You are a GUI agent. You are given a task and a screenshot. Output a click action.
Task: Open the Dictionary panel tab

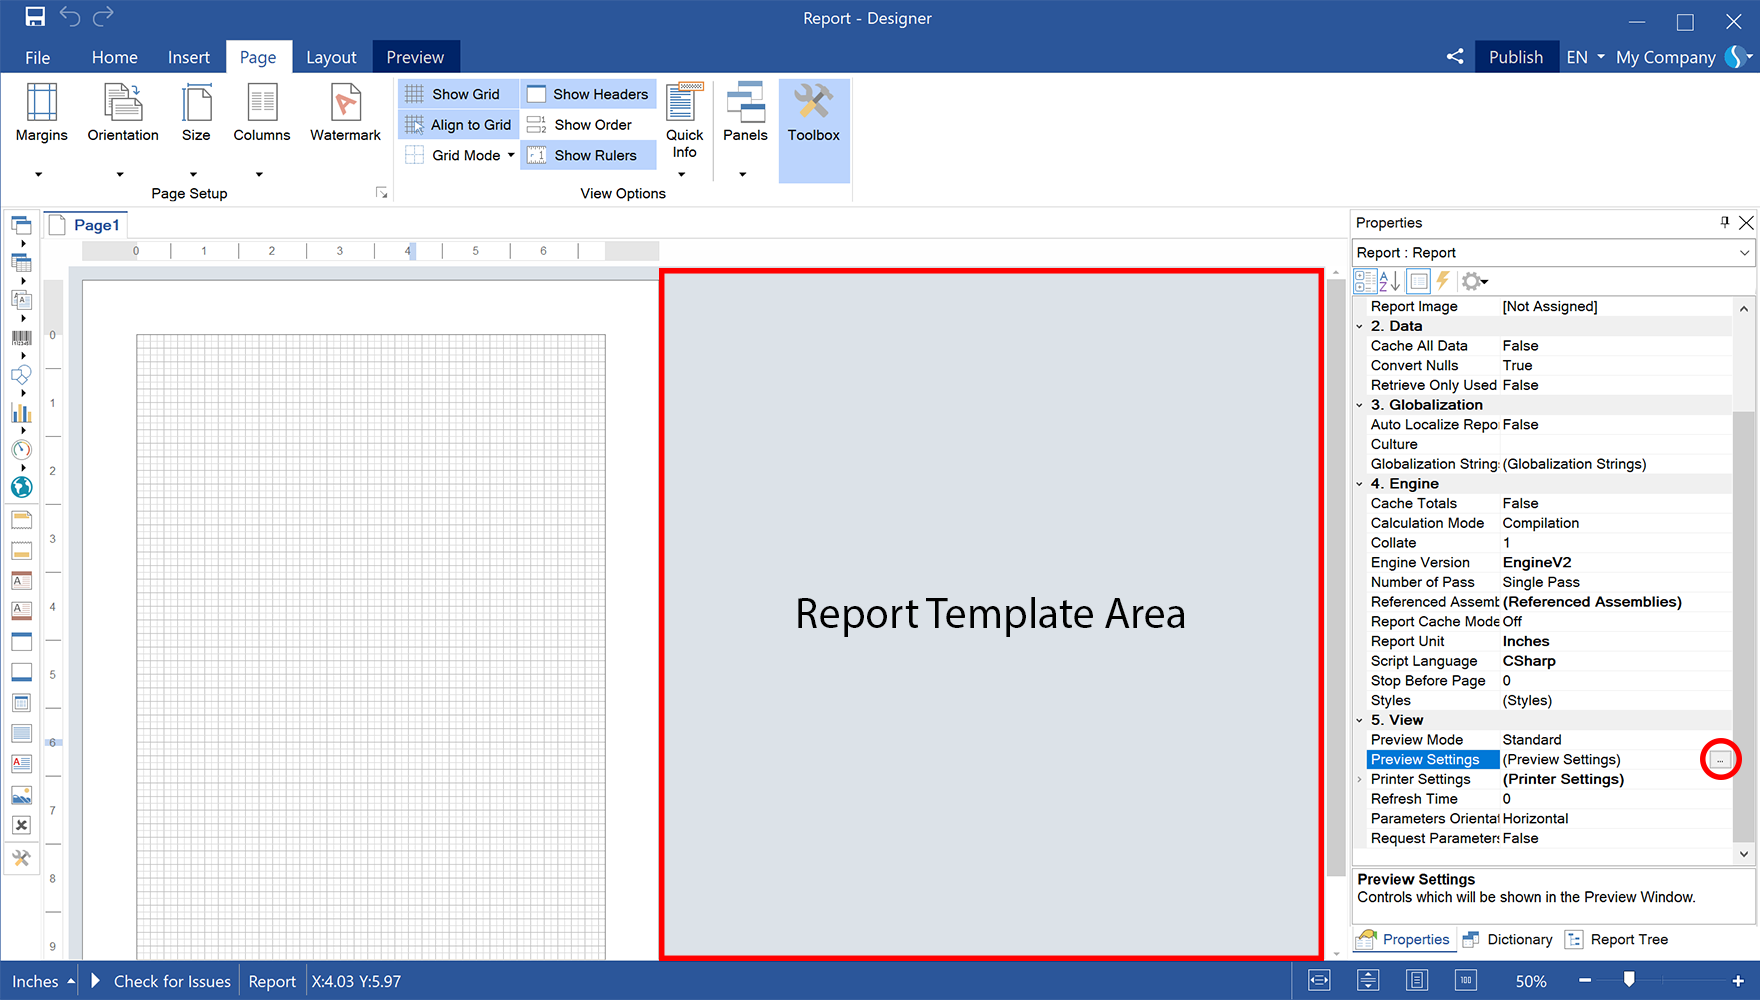(1508, 939)
